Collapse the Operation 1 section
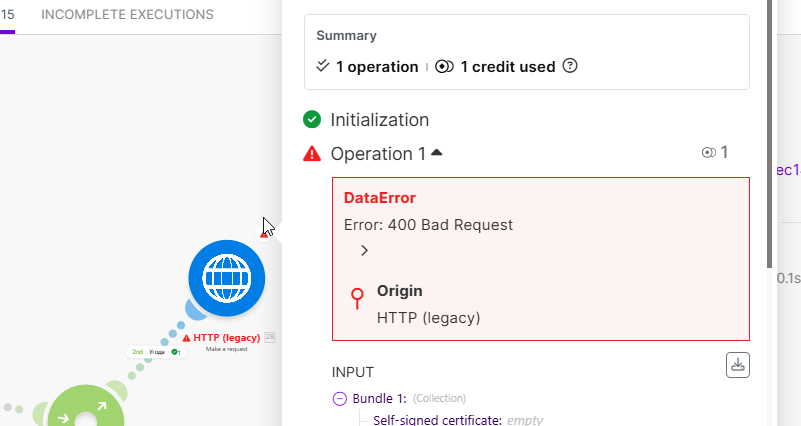801x426 pixels. pyautogui.click(x=436, y=153)
